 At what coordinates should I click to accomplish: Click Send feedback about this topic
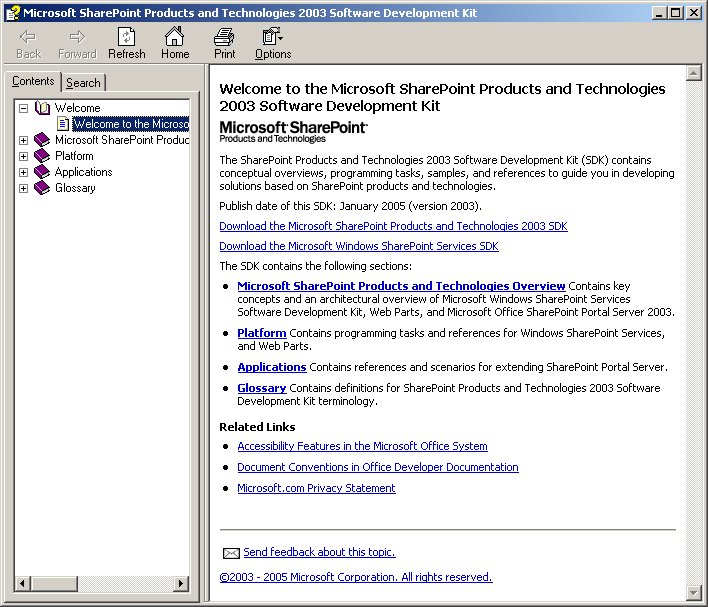pyautogui.click(x=320, y=552)
